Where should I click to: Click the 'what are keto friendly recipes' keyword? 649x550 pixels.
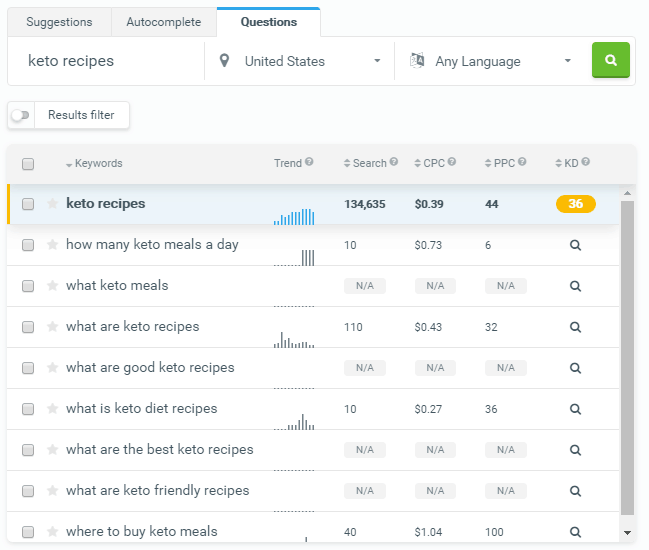point(157,491)
